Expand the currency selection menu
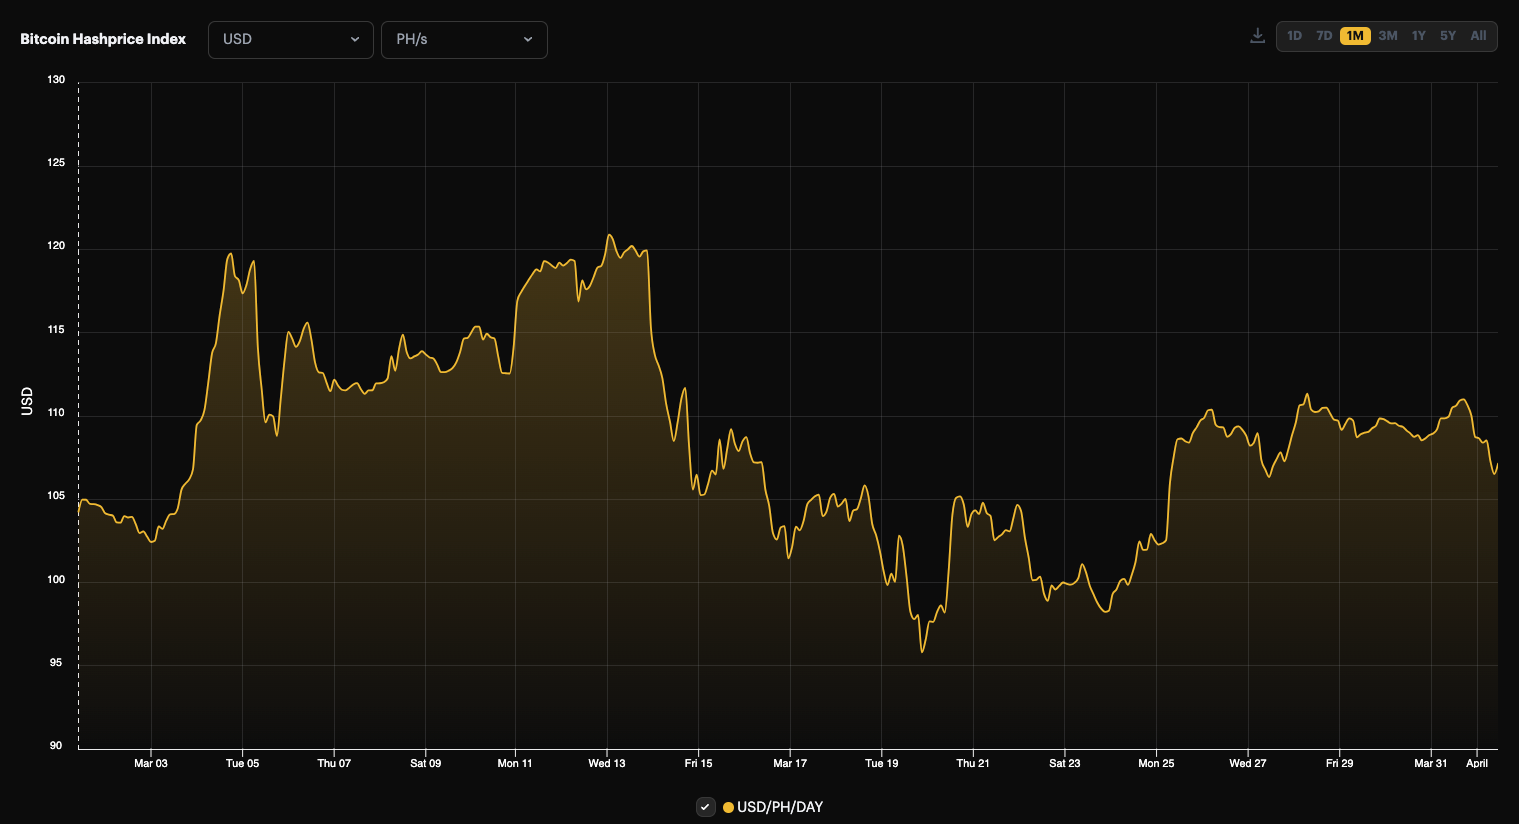The image size is (1519, 824). coord(290,39)
